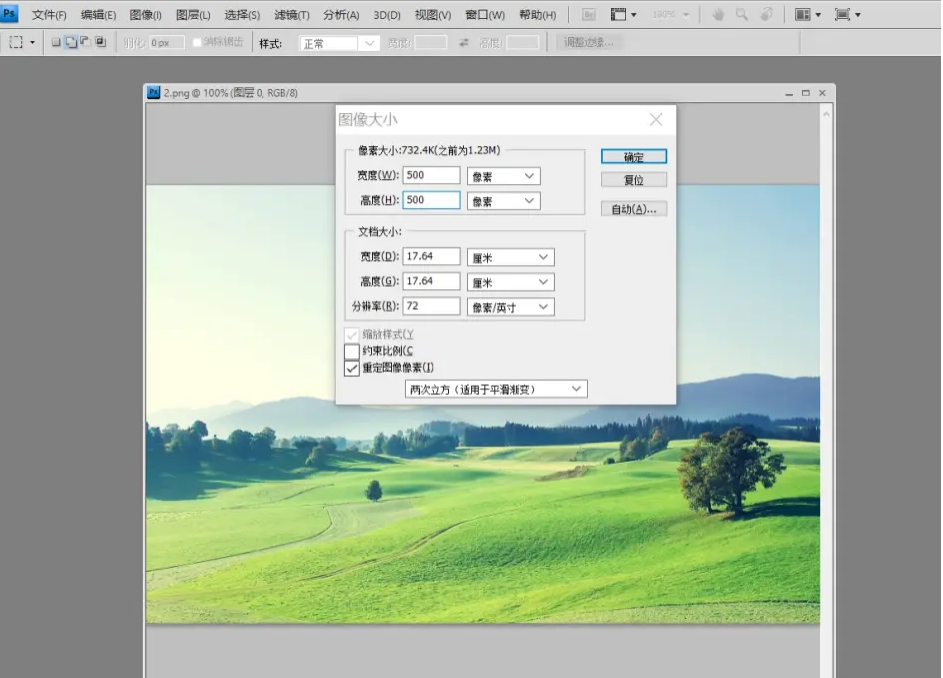Click the options bar 宽度 field
Screen dimensions: 943x678
point(431,43)
